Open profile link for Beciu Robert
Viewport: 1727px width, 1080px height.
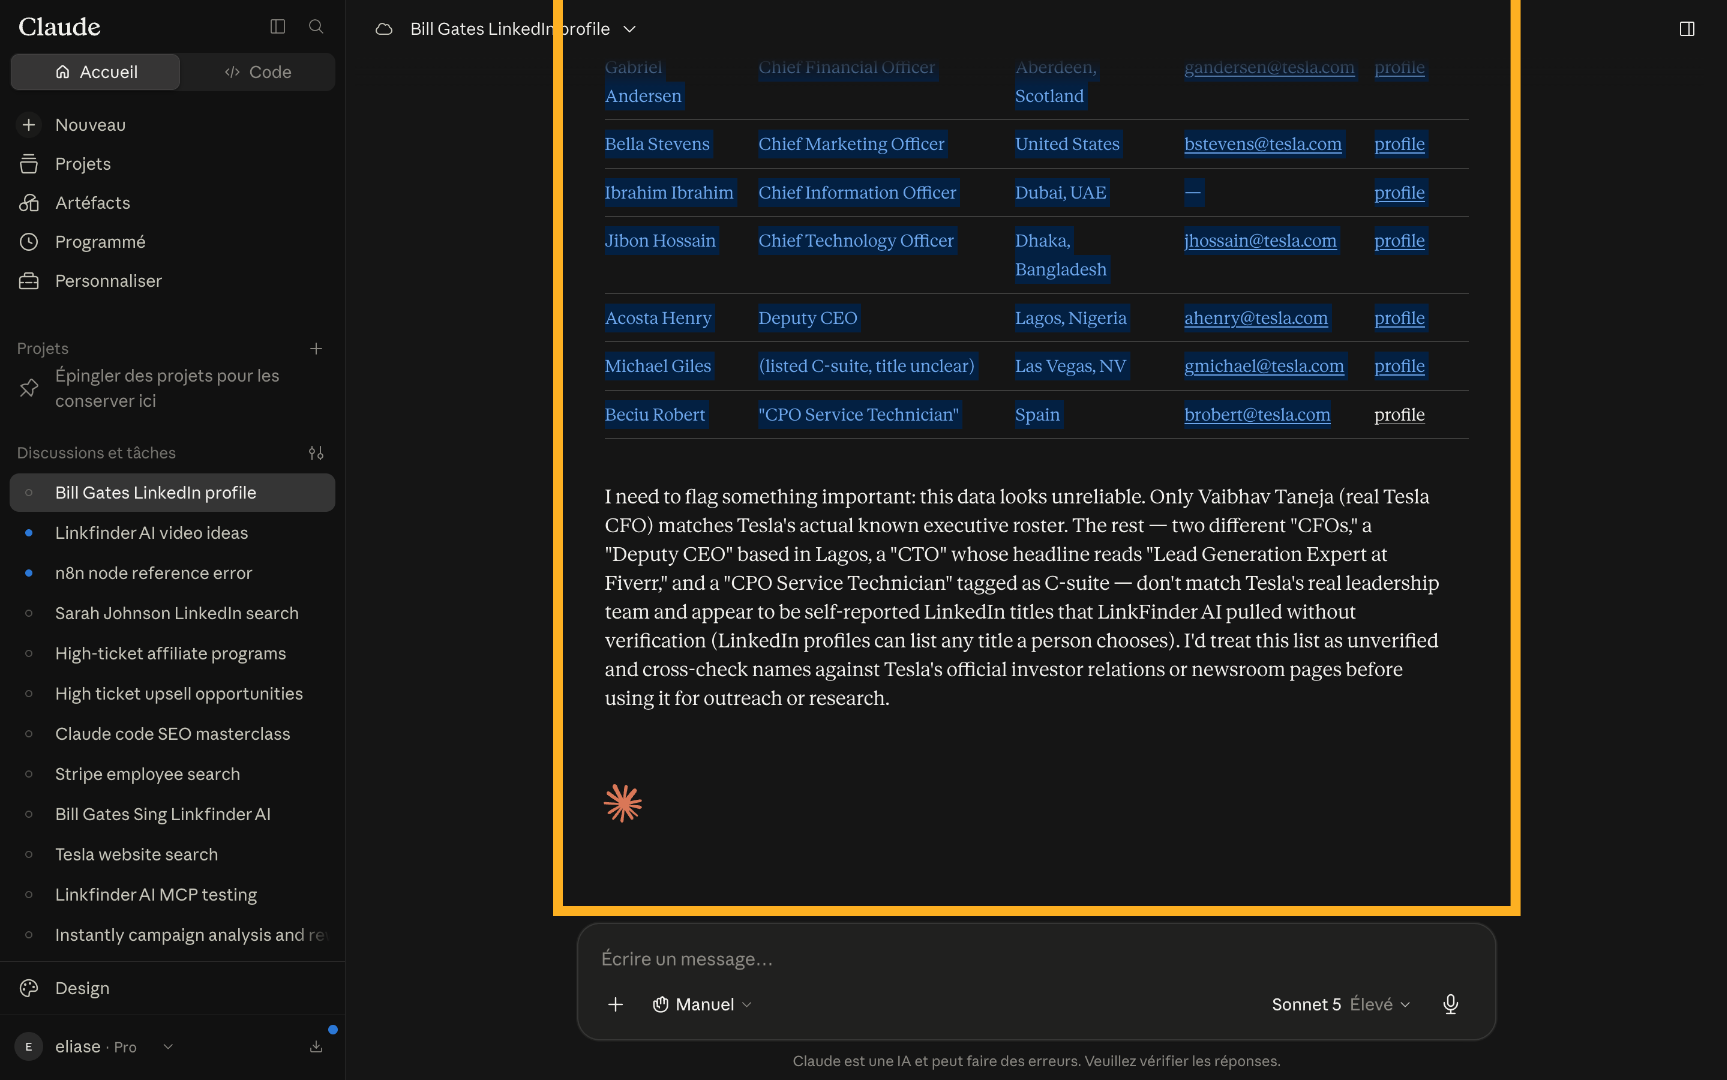point(1399,415)
